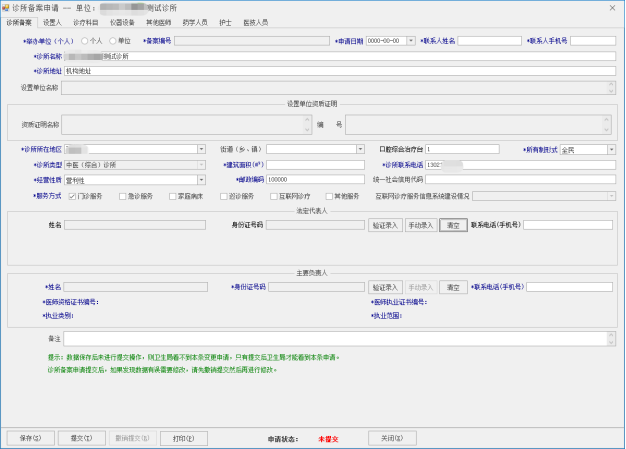This screenshot has width=626, height=449.
Task: Show the 医技人员 tab
Action: [256, 23]
